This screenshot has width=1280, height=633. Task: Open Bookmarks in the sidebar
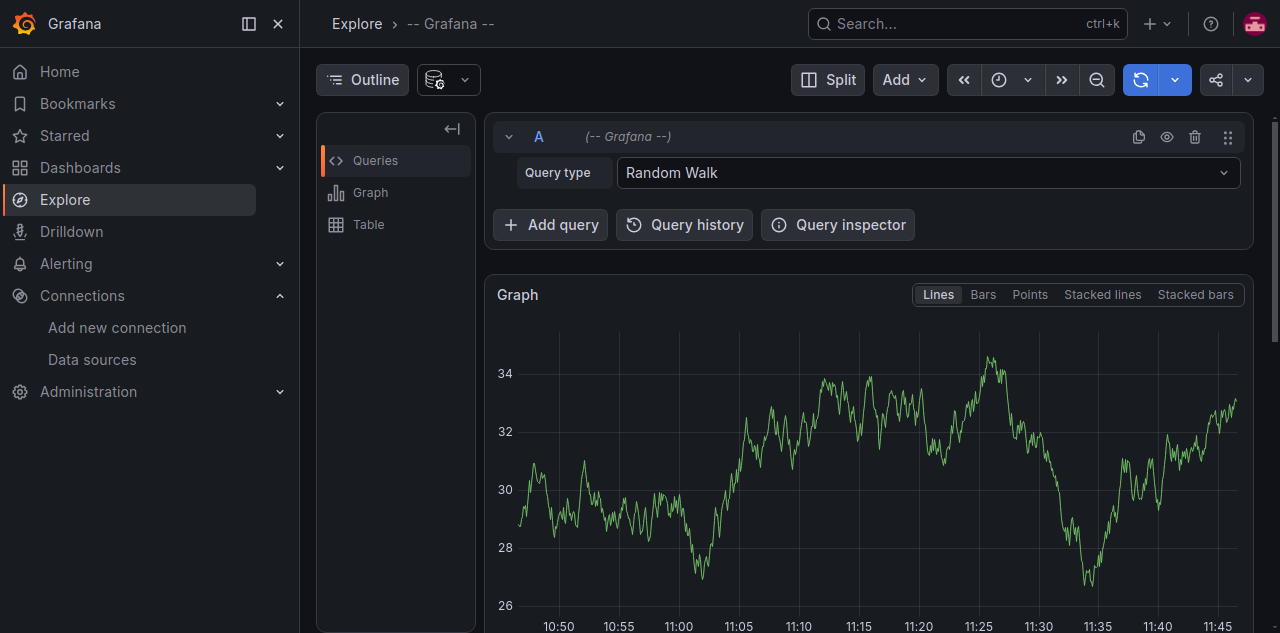[x=77, y=104]
